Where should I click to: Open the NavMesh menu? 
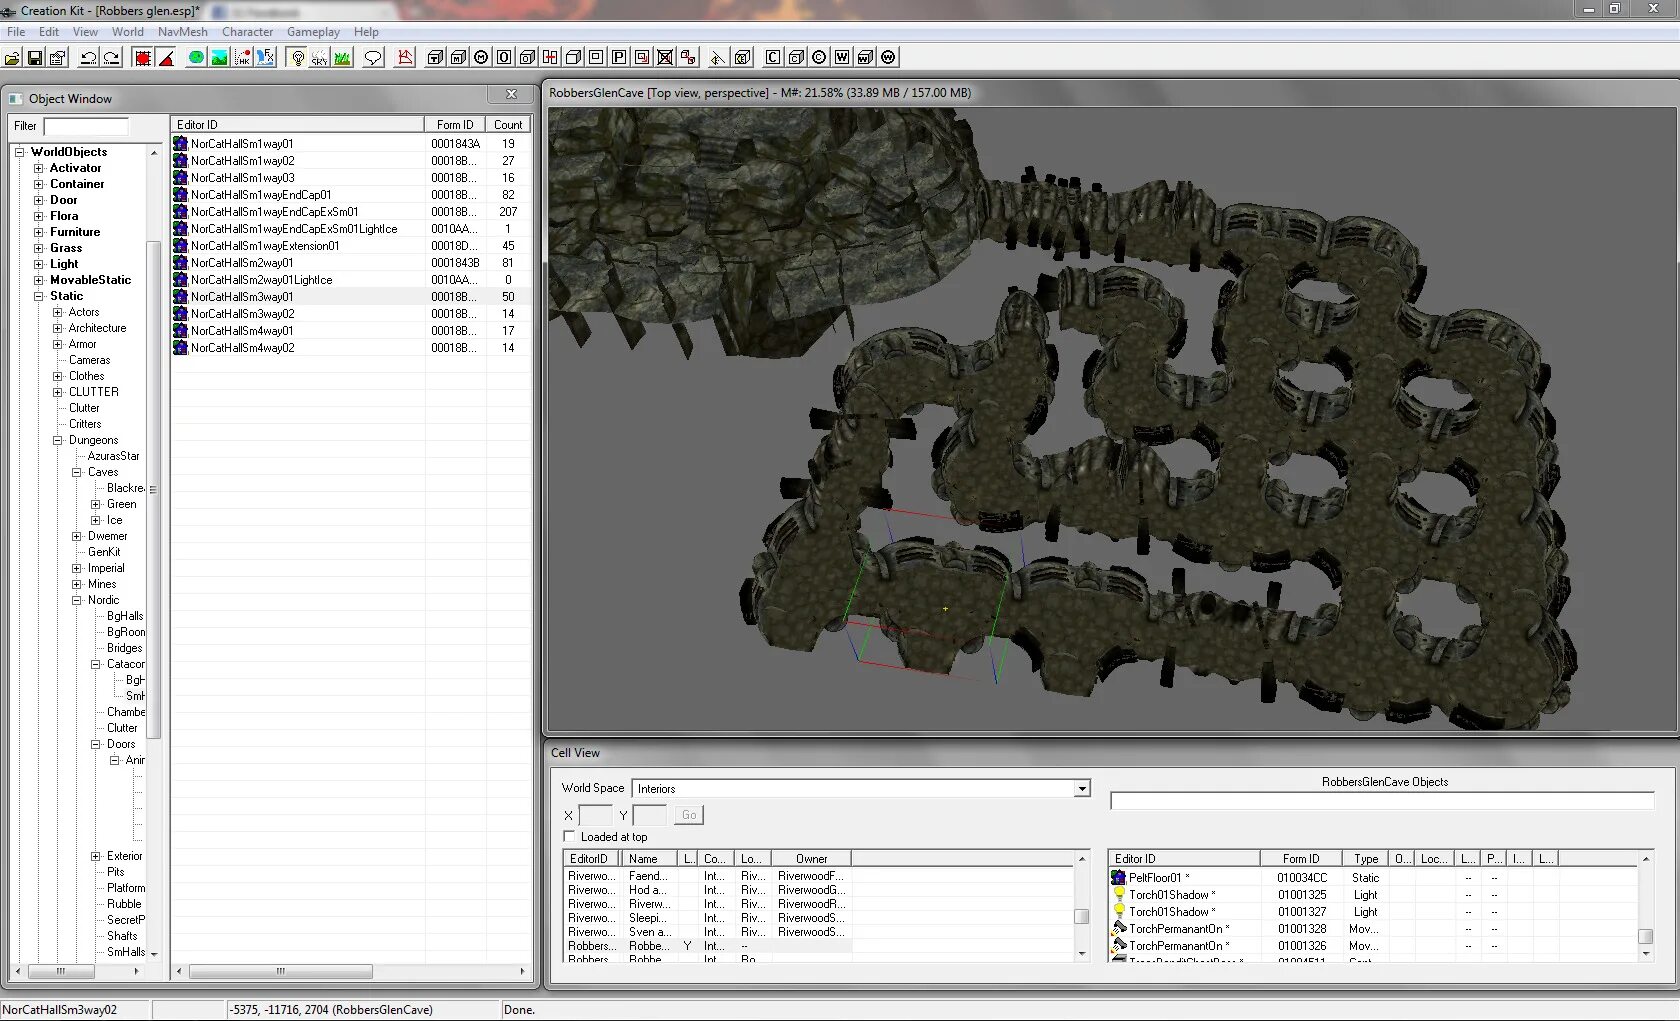(x=183, y=32)
